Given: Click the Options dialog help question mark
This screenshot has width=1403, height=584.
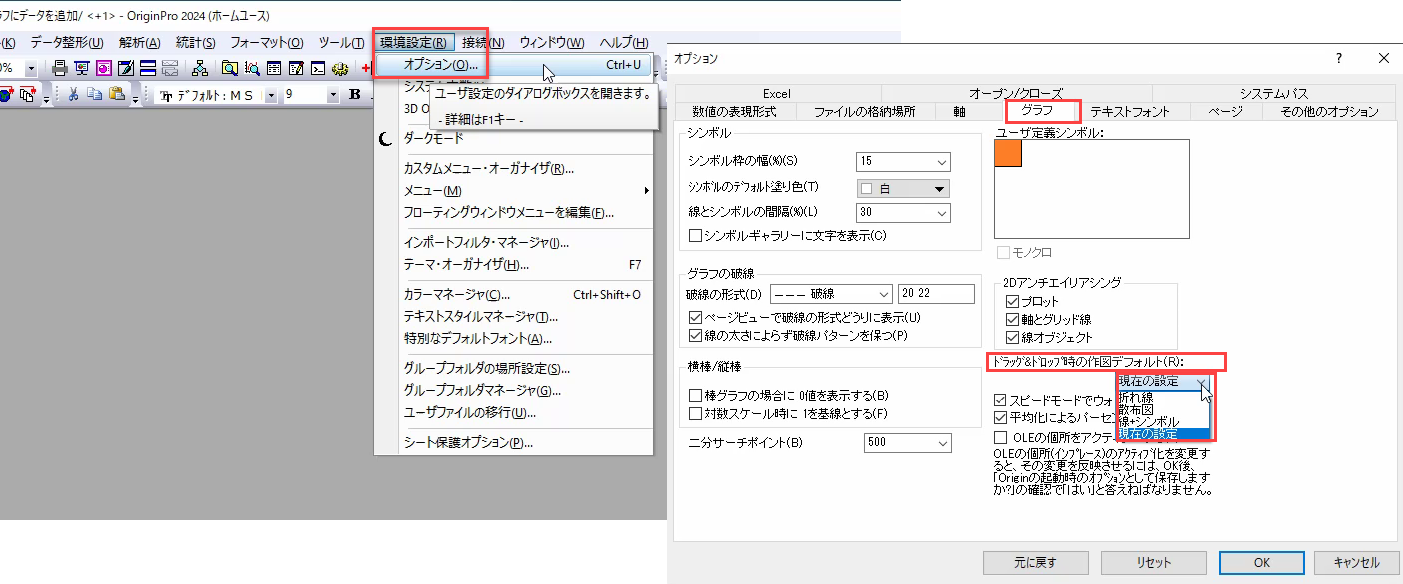Looking at the screenshot, I should coord(1339,58).
